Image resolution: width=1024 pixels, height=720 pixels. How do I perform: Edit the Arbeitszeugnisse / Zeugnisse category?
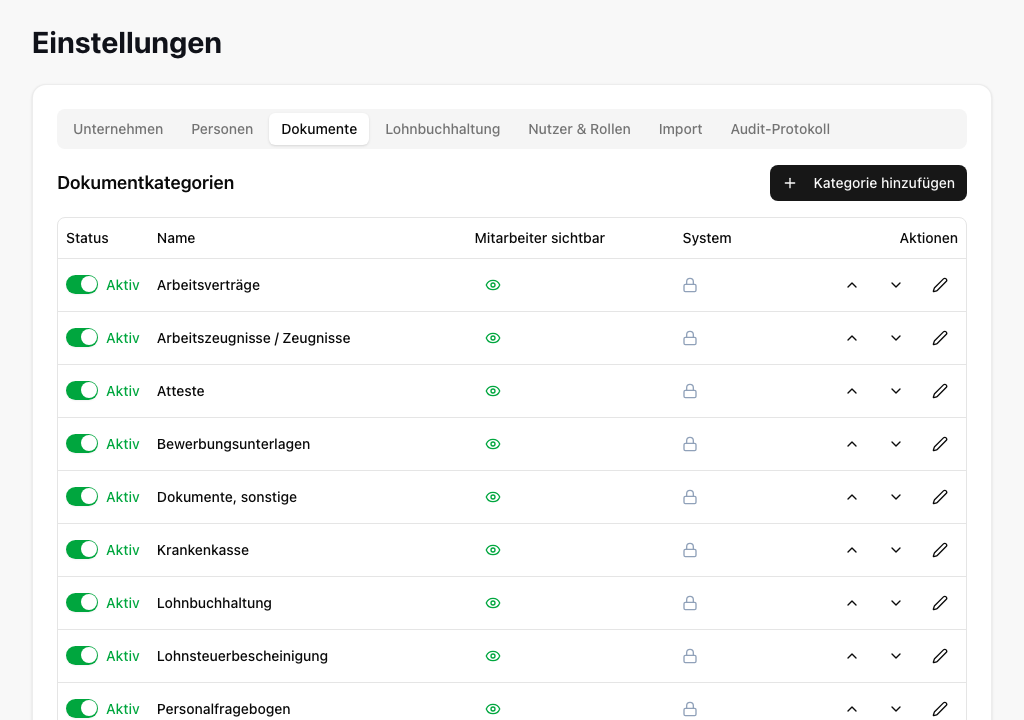[x=940, y=338]
